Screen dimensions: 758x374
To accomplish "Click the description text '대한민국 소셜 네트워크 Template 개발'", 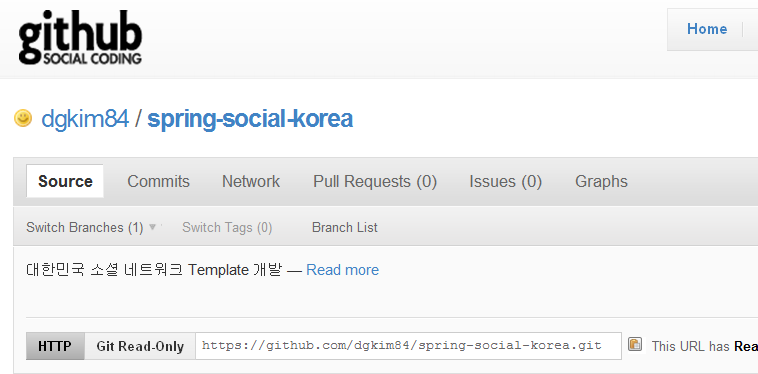I will (154, 270).
